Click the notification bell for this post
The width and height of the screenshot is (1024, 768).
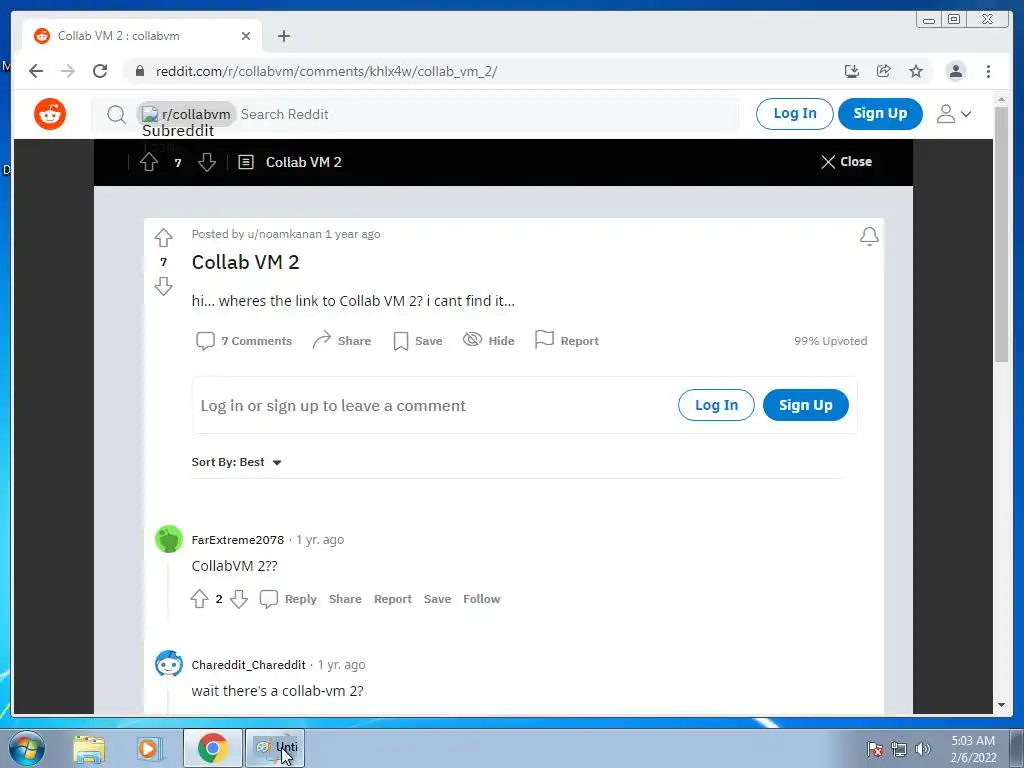(x=869, y=236)
